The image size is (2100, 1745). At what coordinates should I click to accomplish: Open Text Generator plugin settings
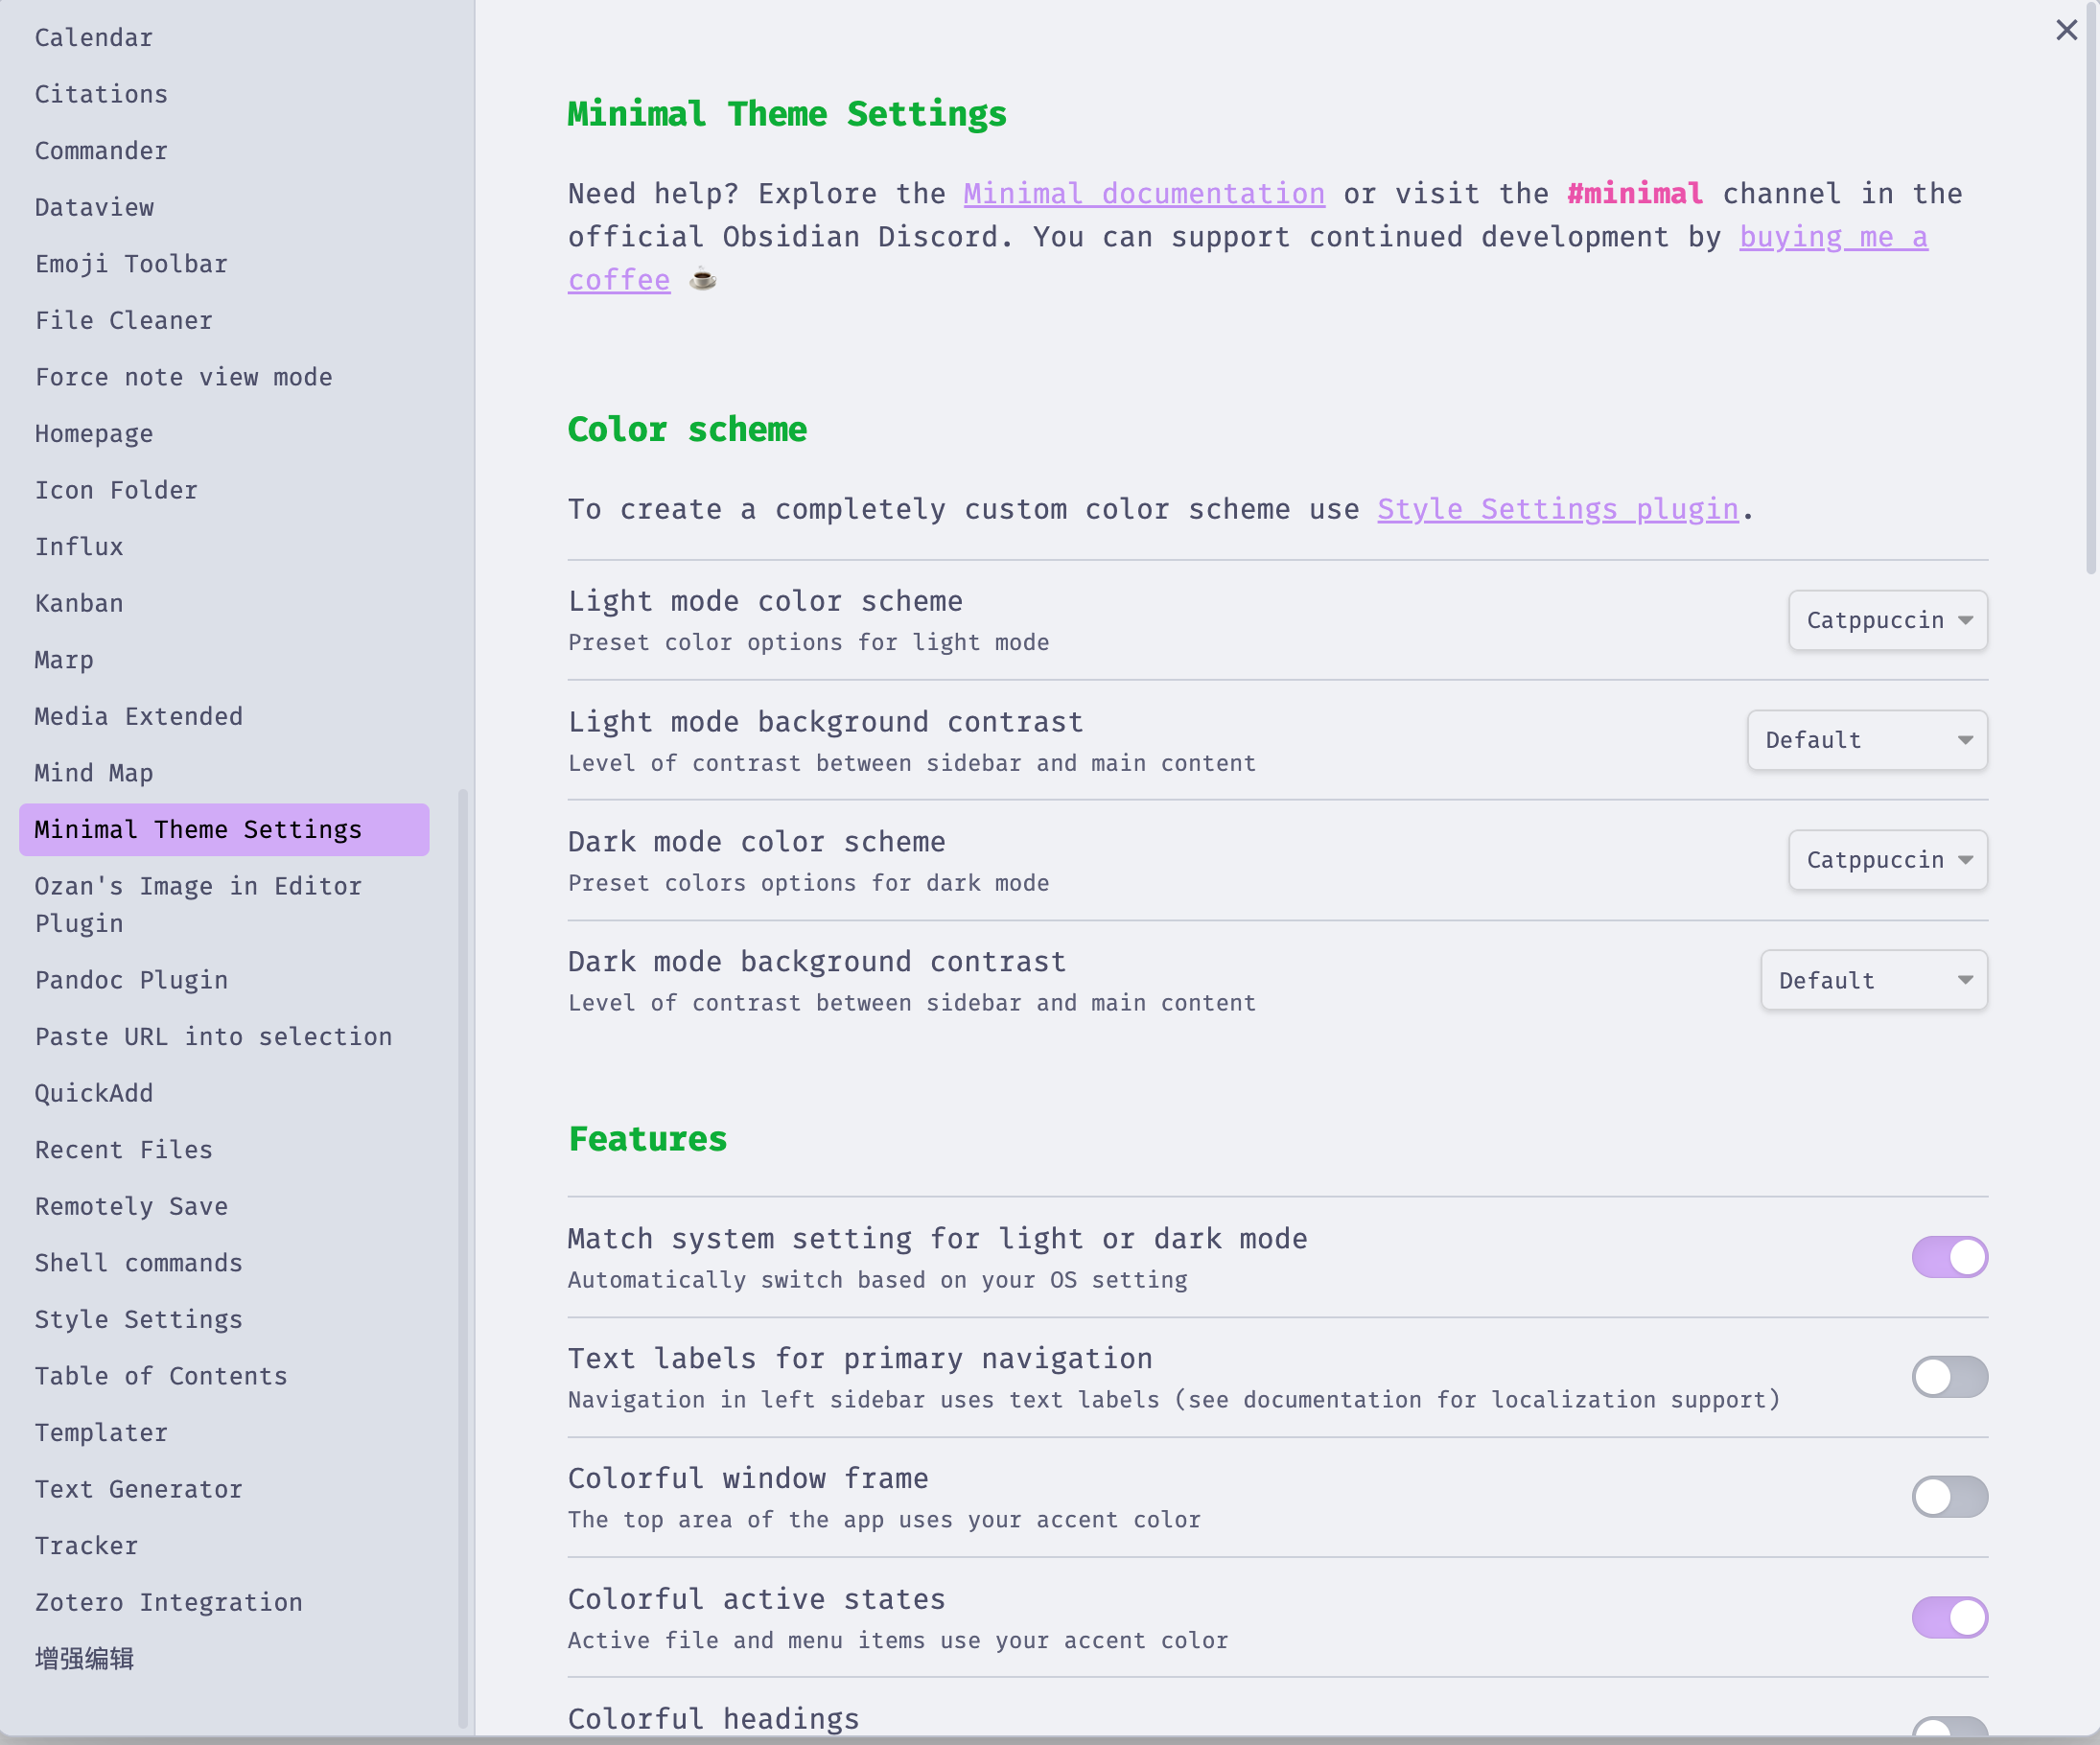[x=140, y=1489]
